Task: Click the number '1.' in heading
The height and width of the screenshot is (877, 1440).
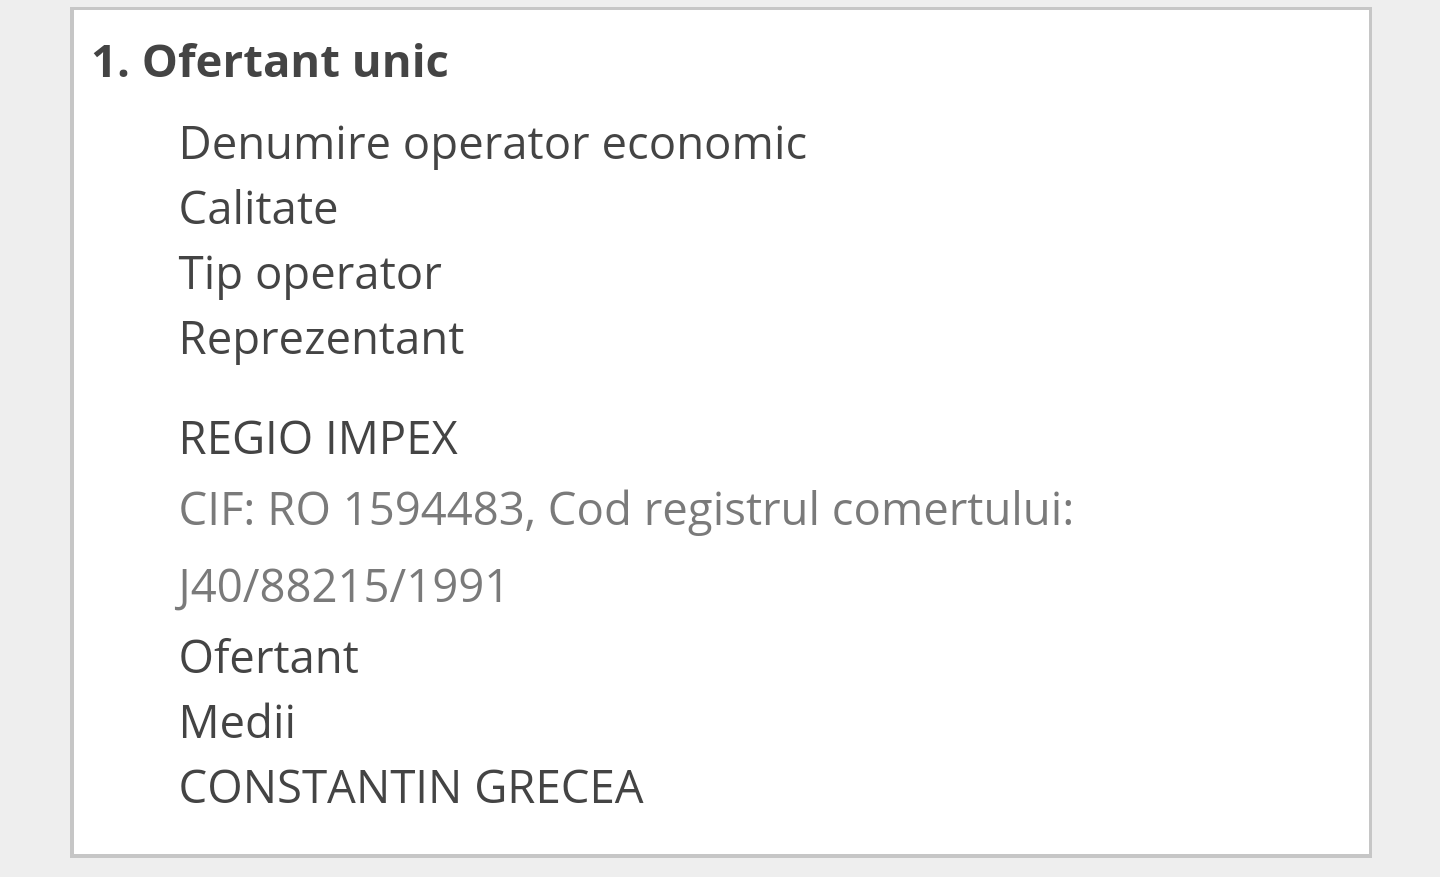Action: point(111,61)
